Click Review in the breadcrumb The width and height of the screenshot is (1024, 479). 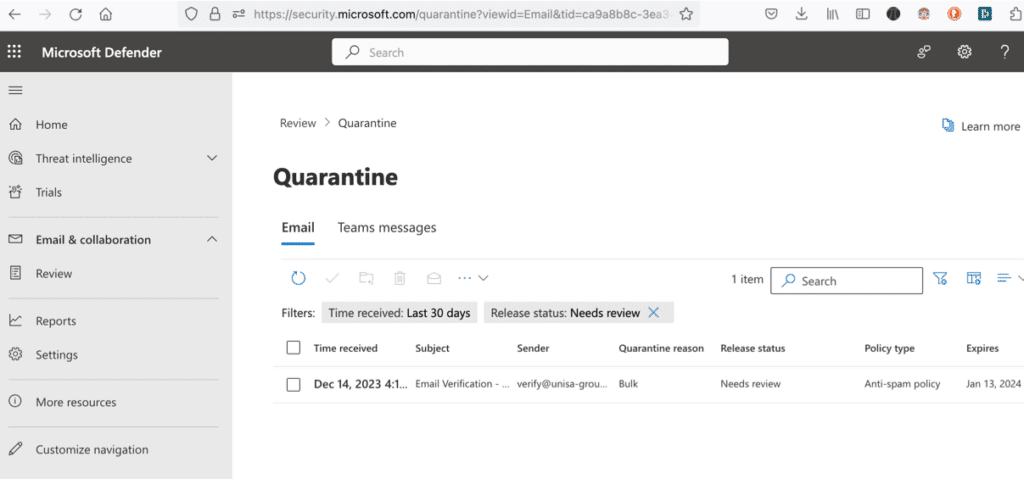click(x=297, y=123)
